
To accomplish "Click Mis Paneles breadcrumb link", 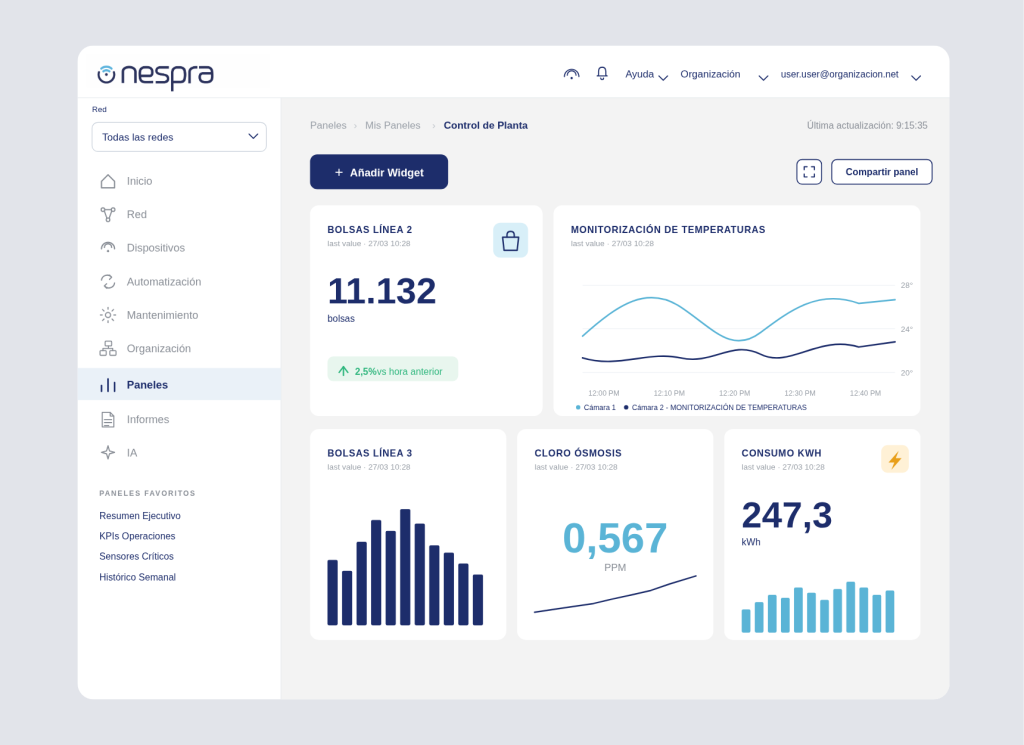I will [392, 125].
